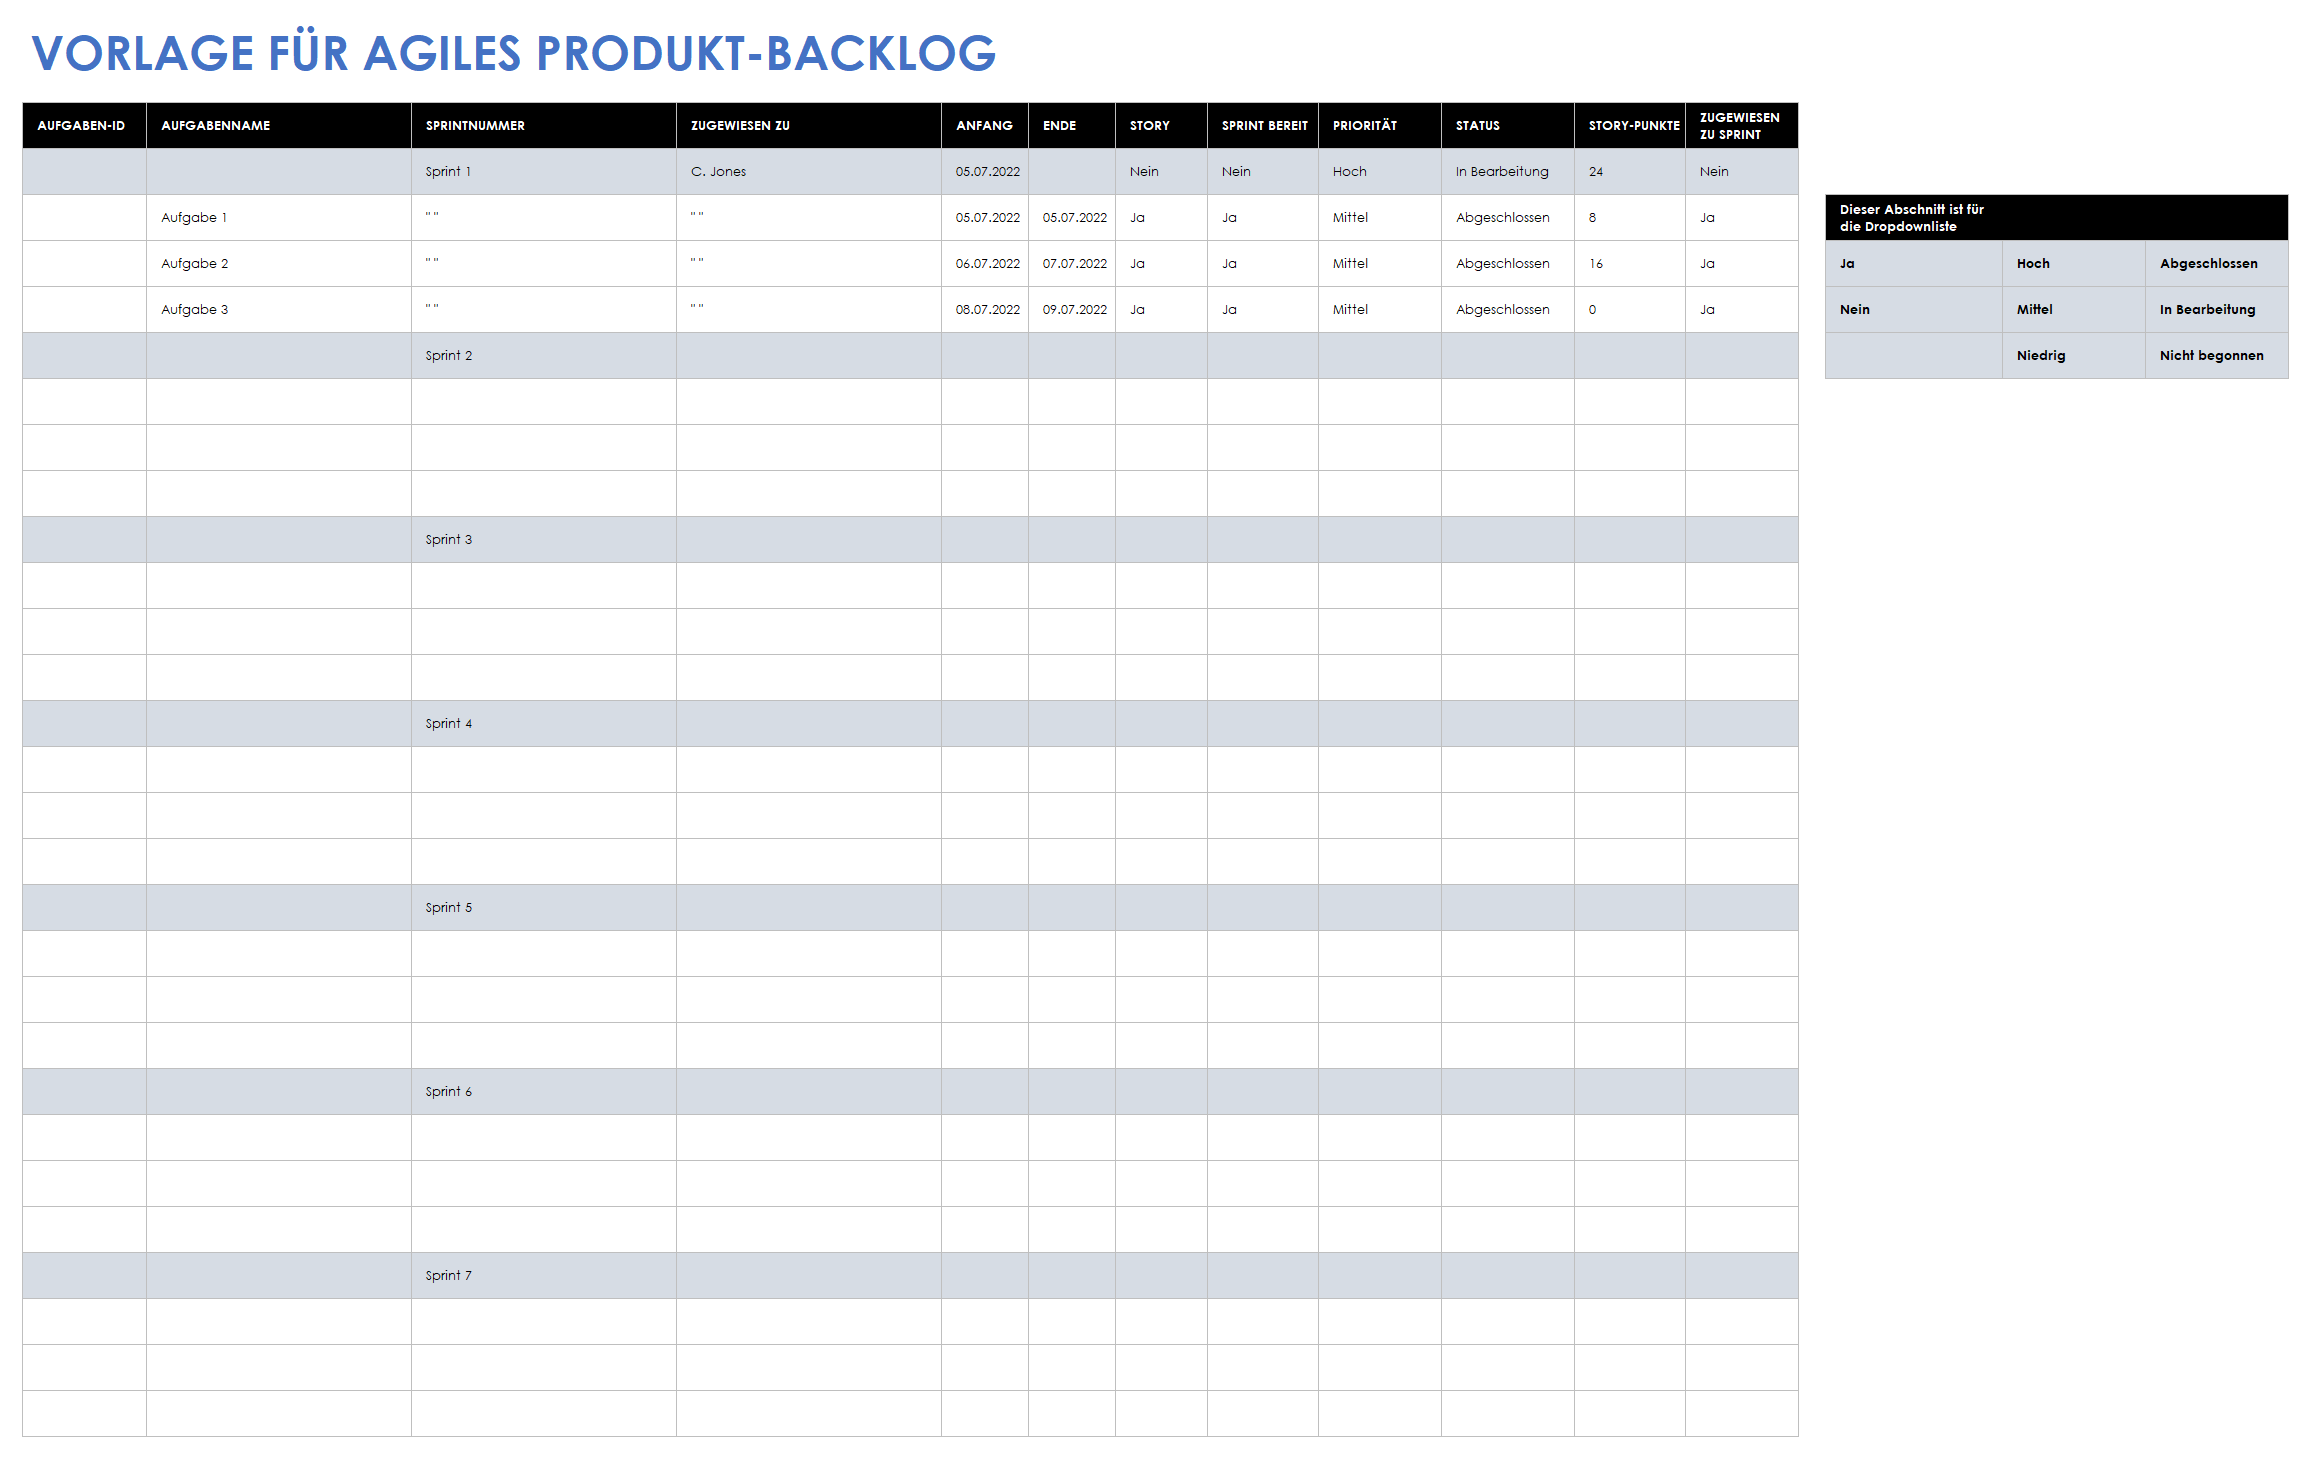Click Aufgabe 2 start date 06.07.2022
Screen dimensions: 2313x1463
985,263
